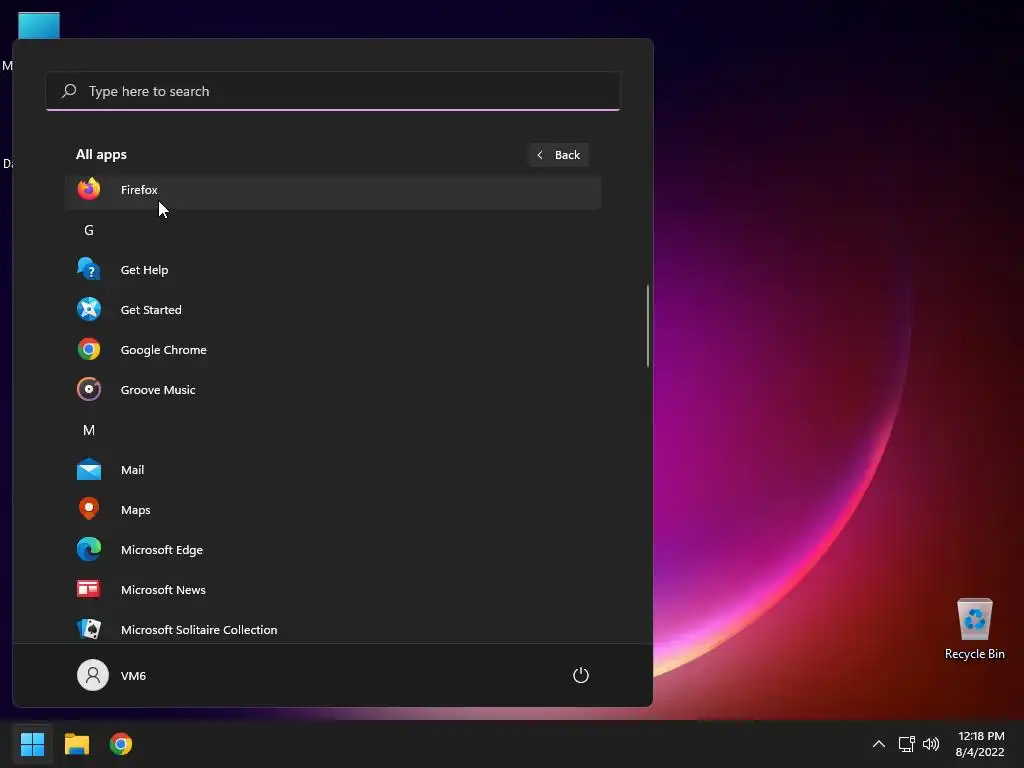Launch Get Help from its question-mark icon
This screenshot has width=1024, height=768.
pos(89,269)
